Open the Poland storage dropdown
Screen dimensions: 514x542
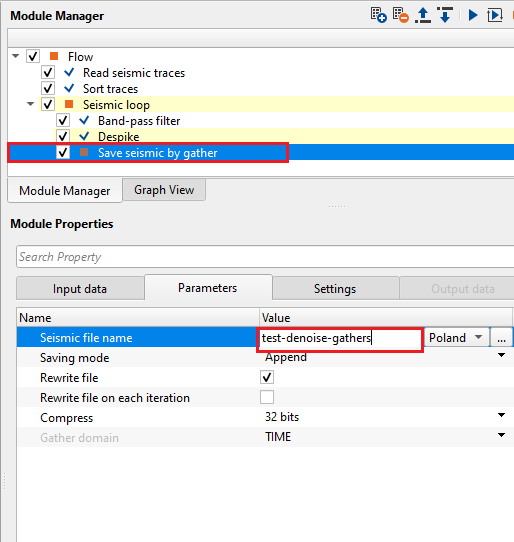click(456, 338)
